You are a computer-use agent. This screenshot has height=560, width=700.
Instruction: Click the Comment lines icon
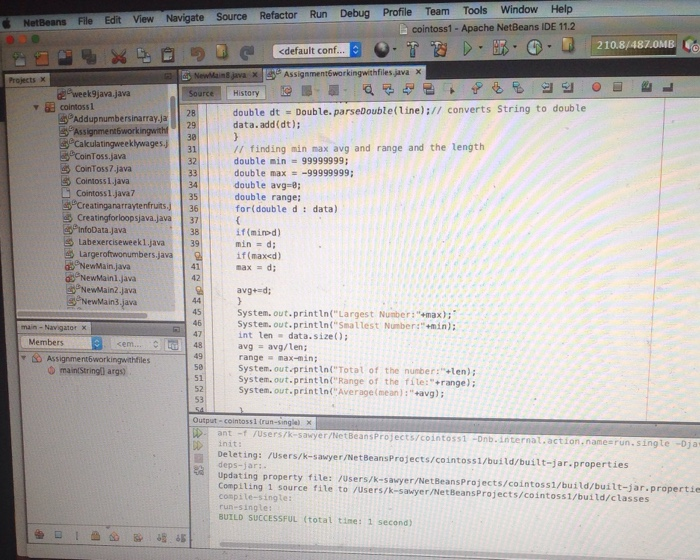click(x=646, y=87)
